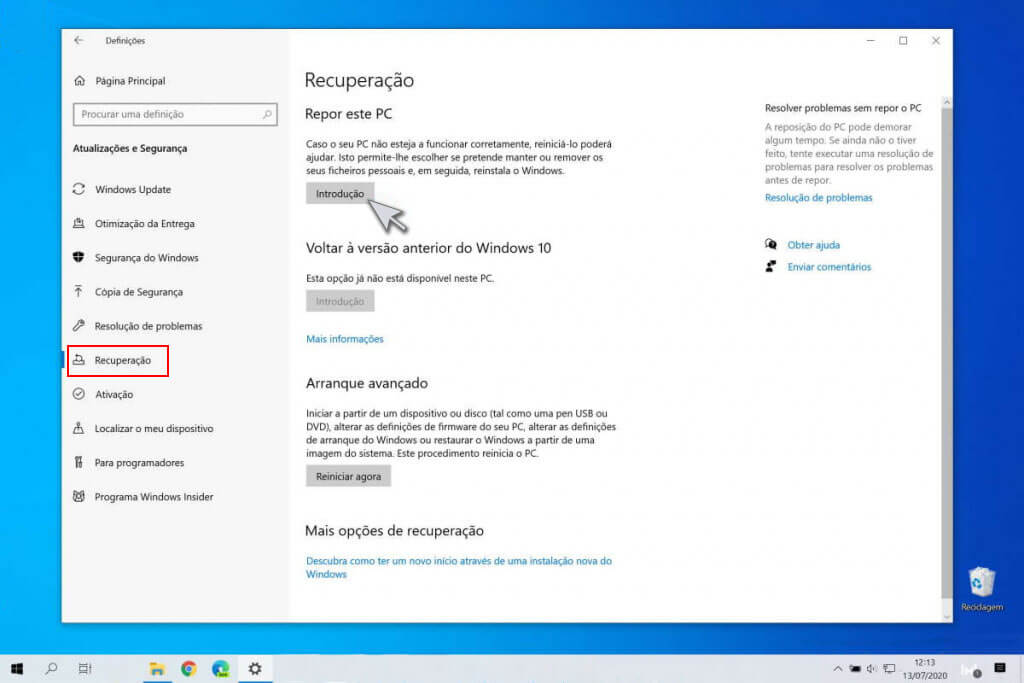Open Página Principal home icon
1024x683 pixels.
(x=80, y=81)
